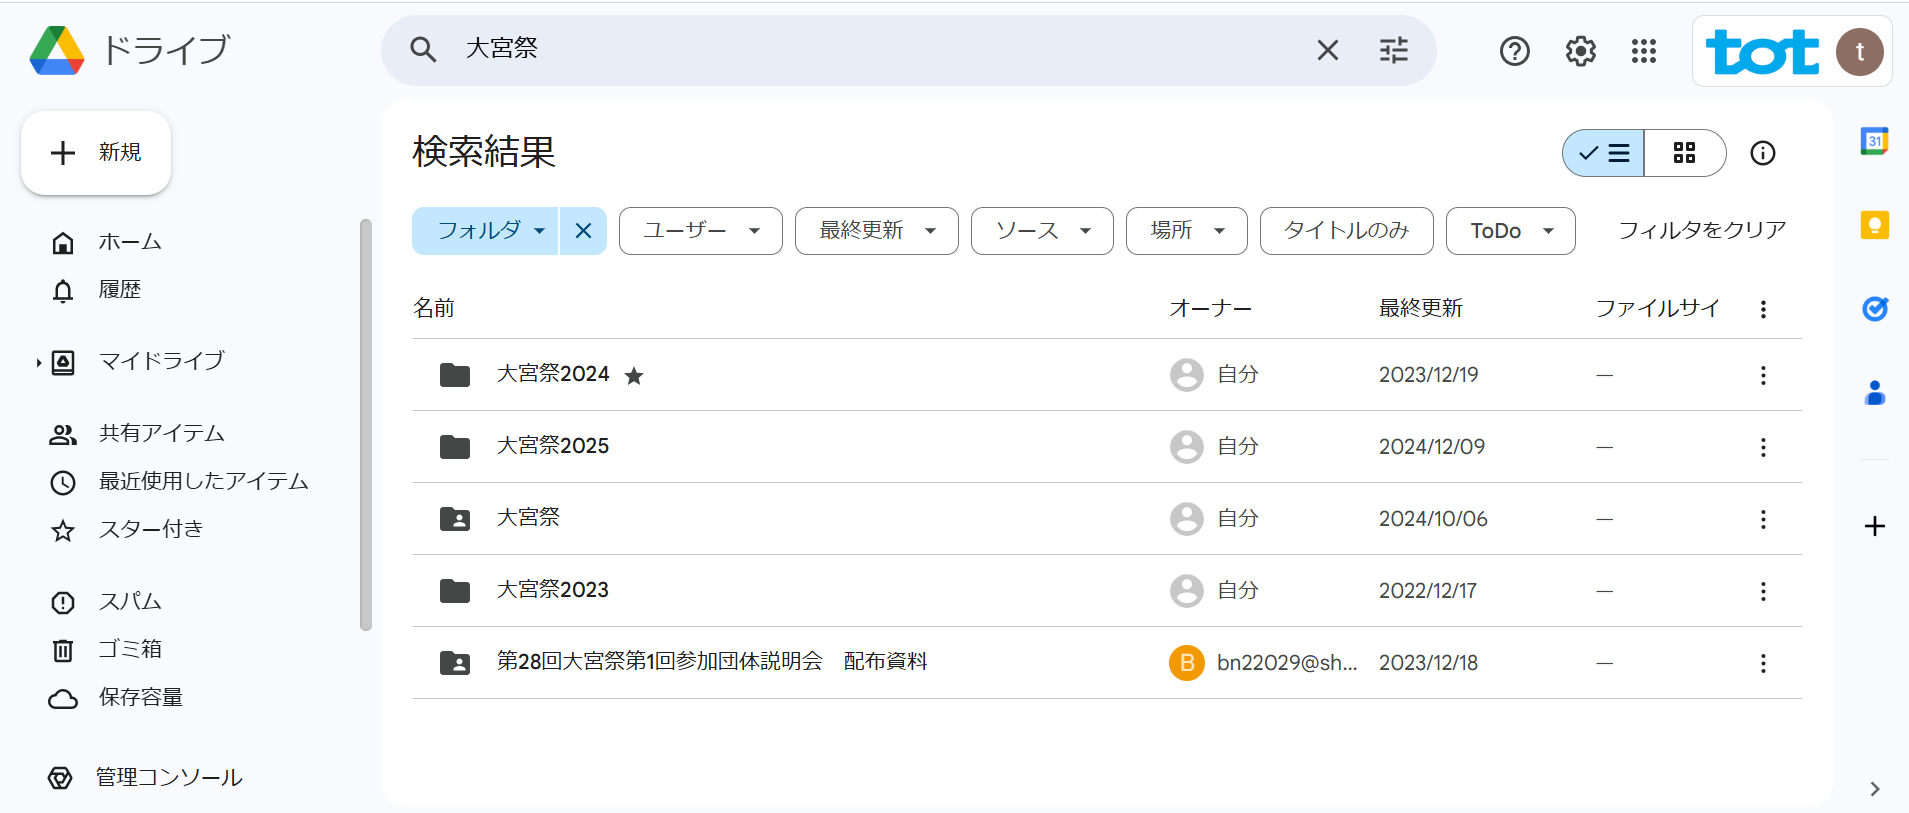Click フィルタをクリア to reset filters
This screenshot has height=813, width=1909.
(1701, 231)
